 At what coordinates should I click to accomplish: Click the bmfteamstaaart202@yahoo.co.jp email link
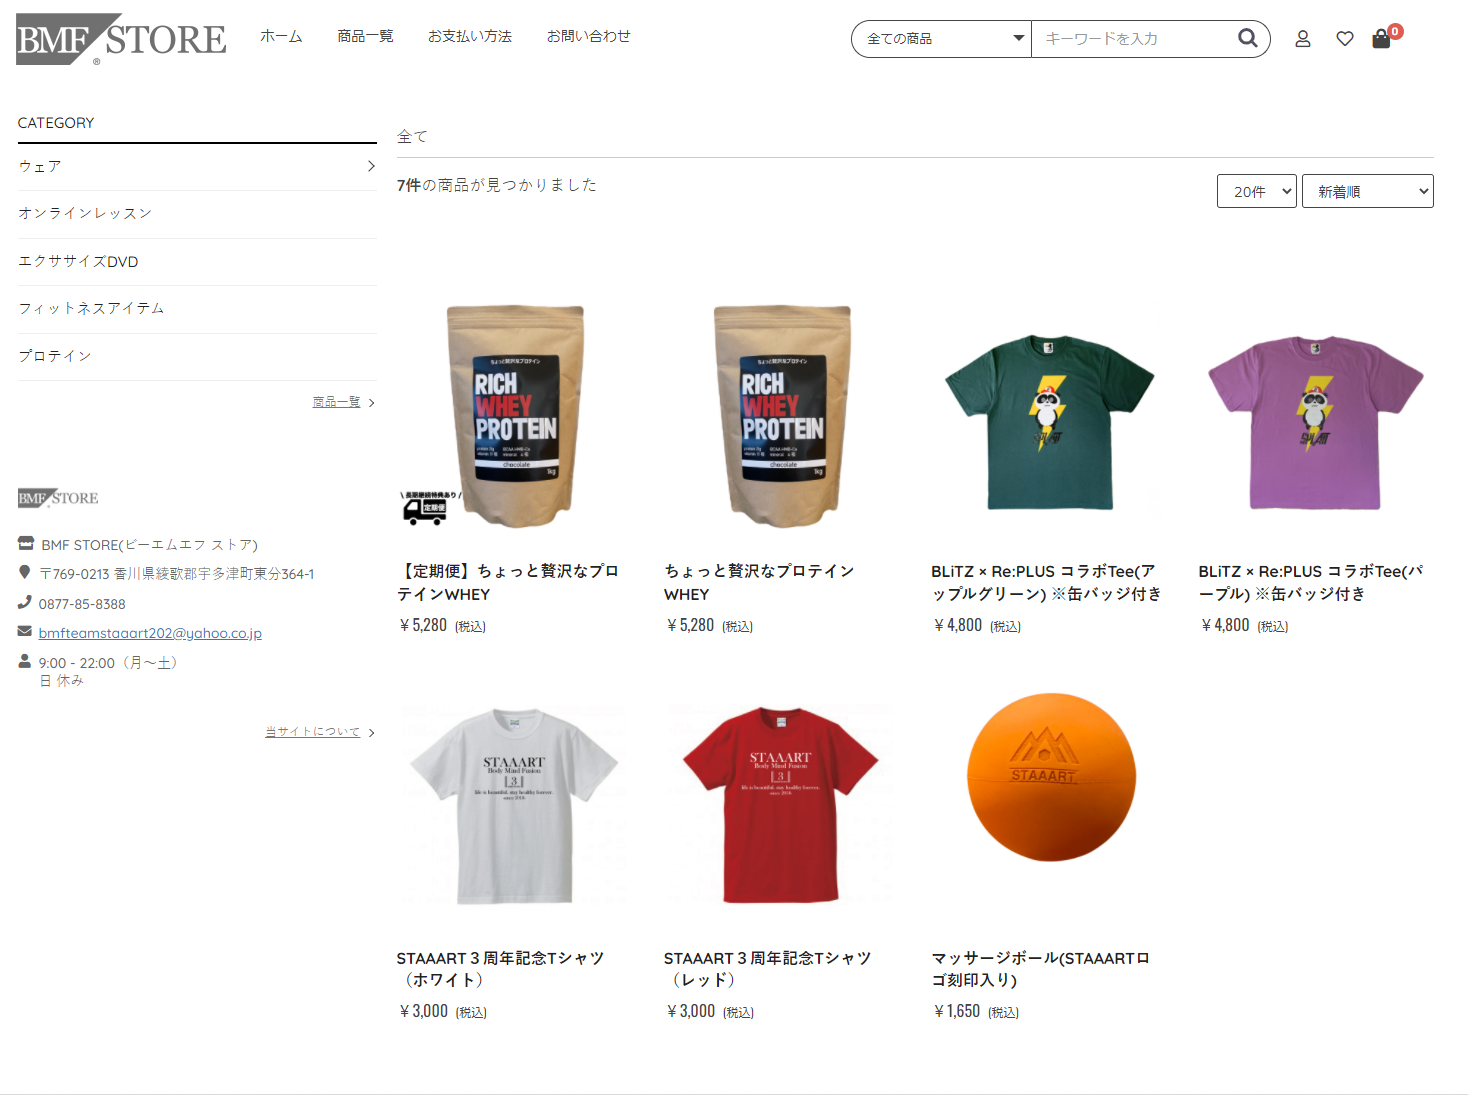click(x=150, y=633)
